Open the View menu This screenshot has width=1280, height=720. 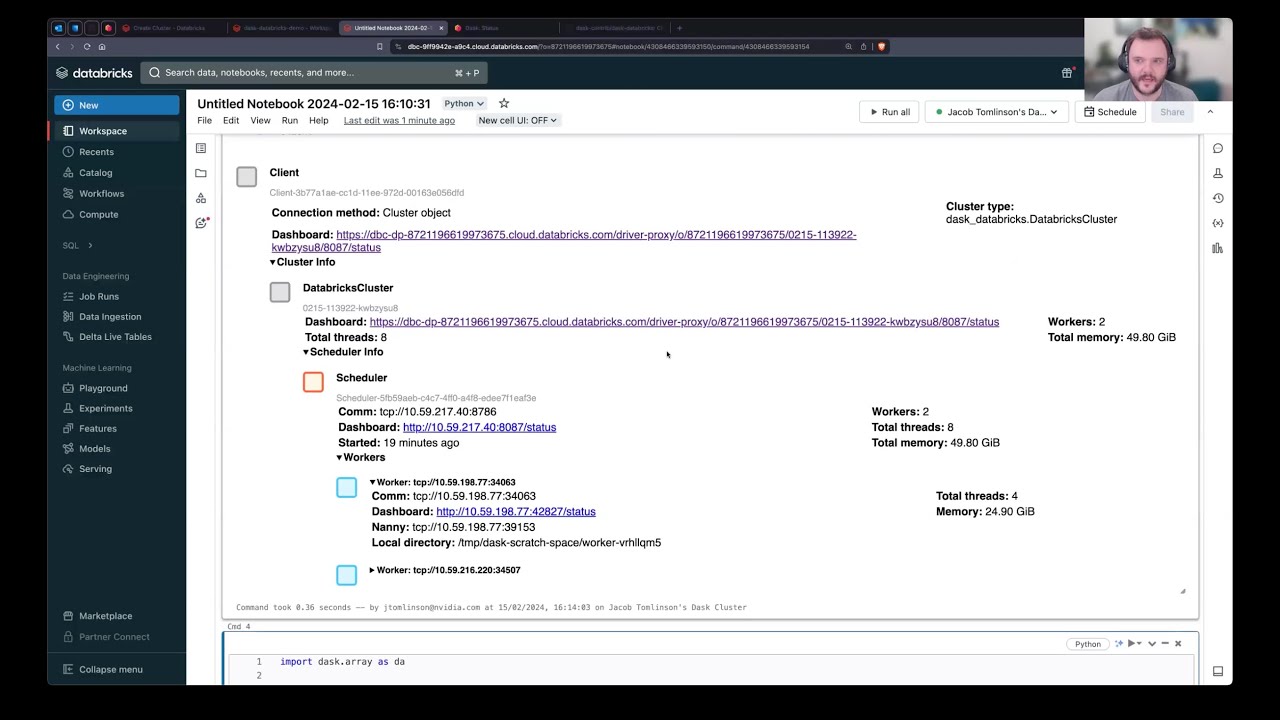[x=260, y=120]
